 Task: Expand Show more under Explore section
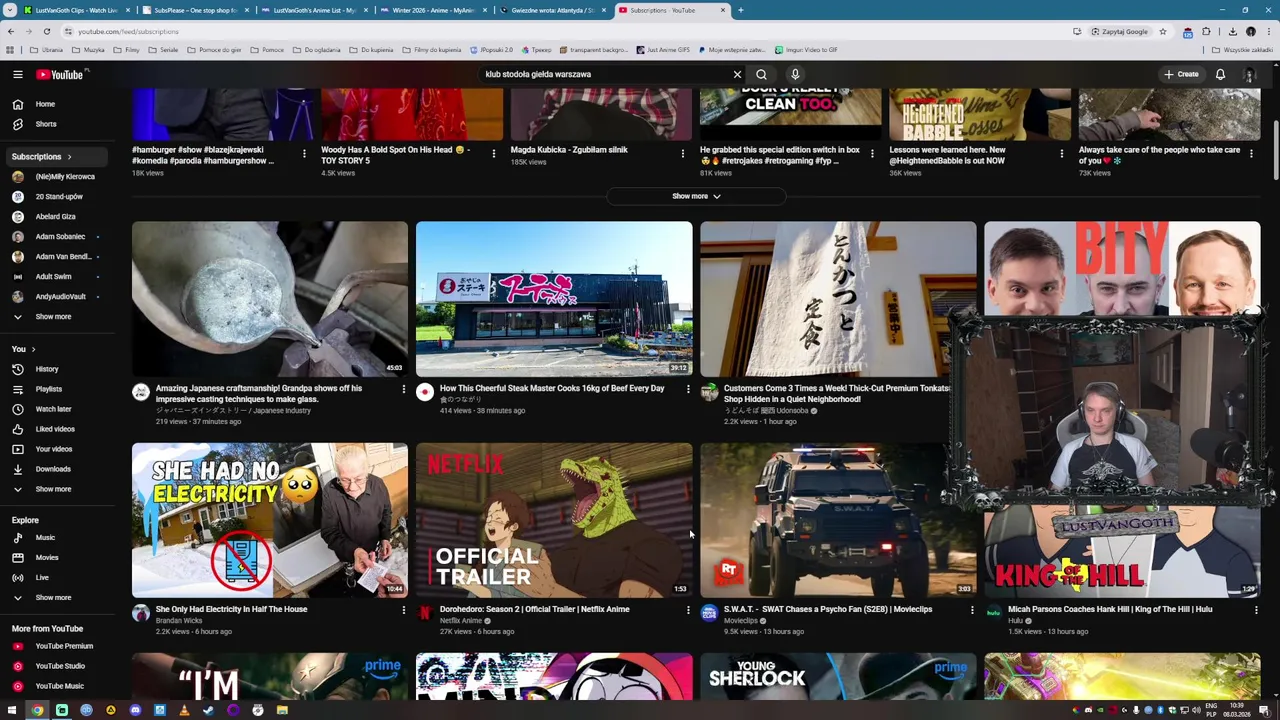pos(54,598)
